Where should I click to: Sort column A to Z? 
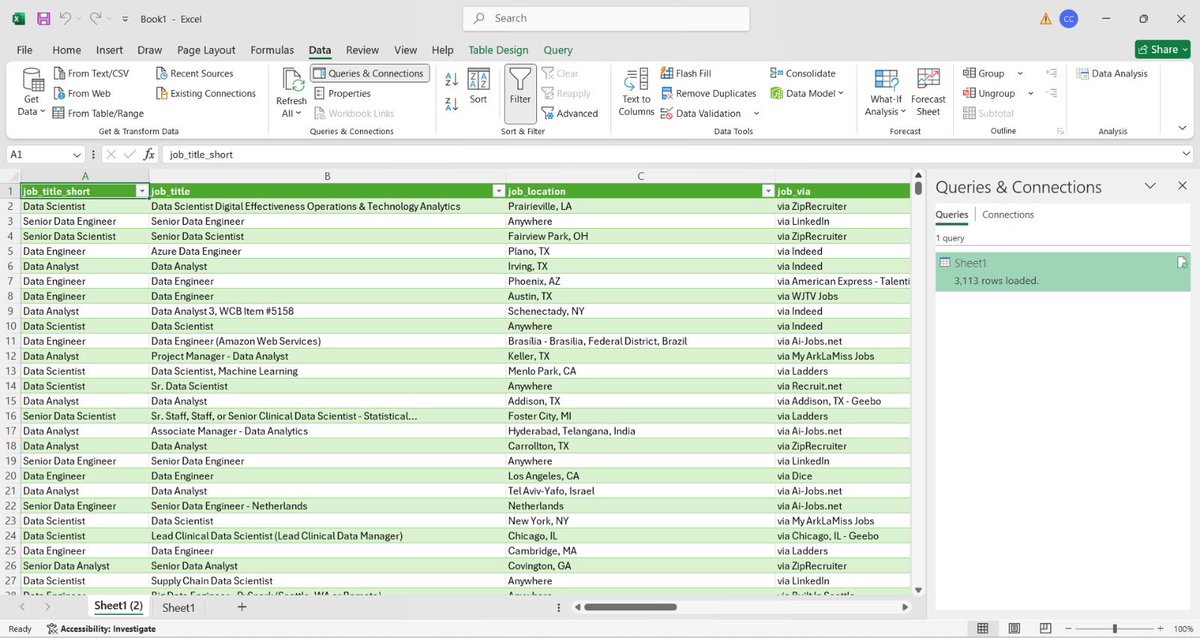pos(451,78)
